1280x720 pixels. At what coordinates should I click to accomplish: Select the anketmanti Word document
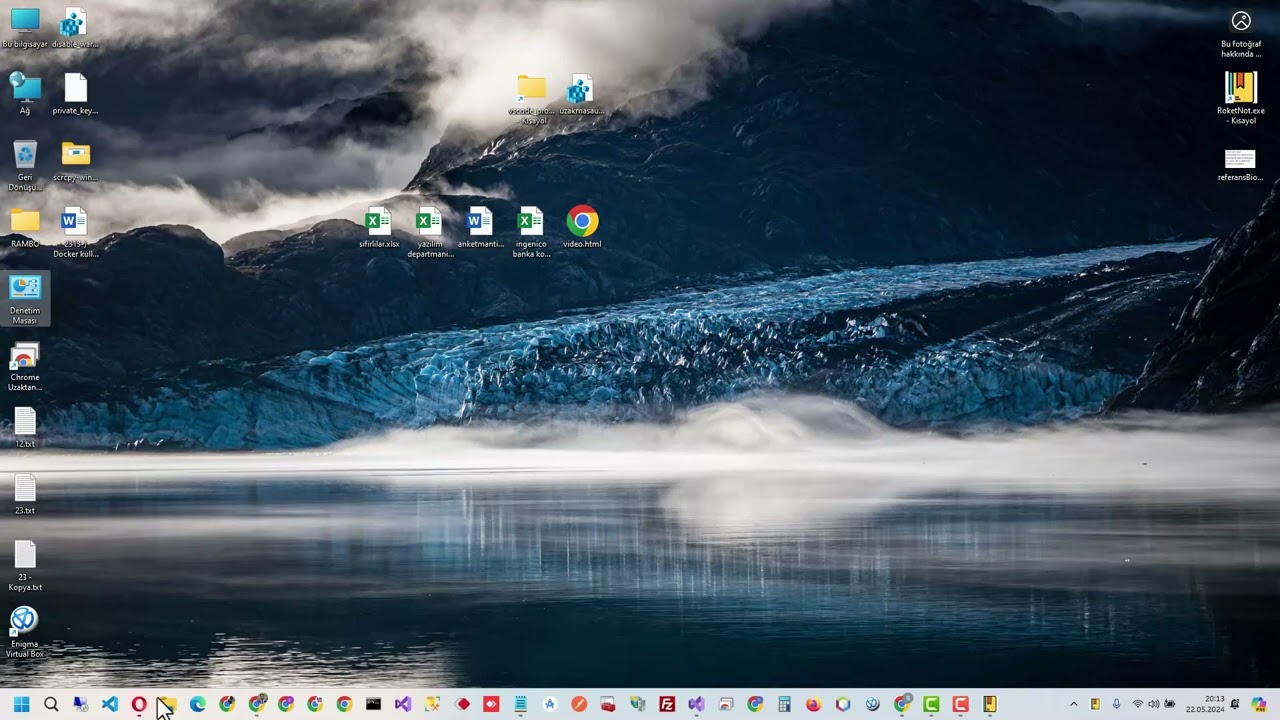point(480,227)
